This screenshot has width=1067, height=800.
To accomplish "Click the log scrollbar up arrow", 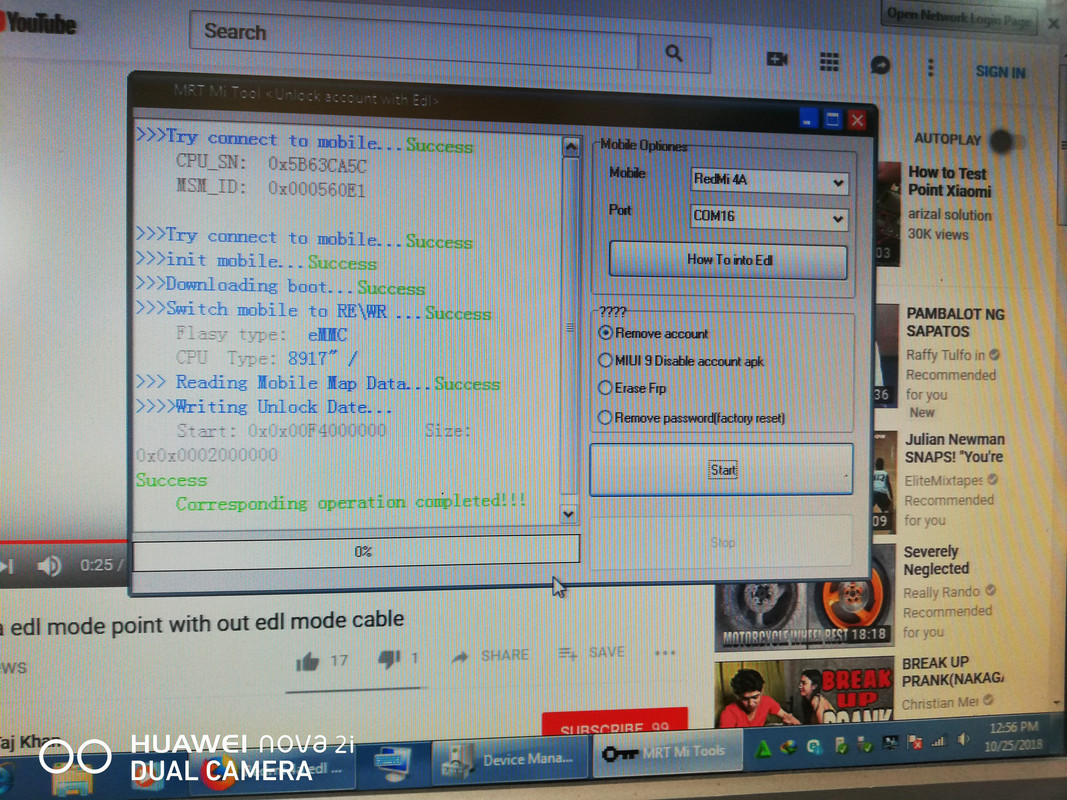I will pos(570,147).
